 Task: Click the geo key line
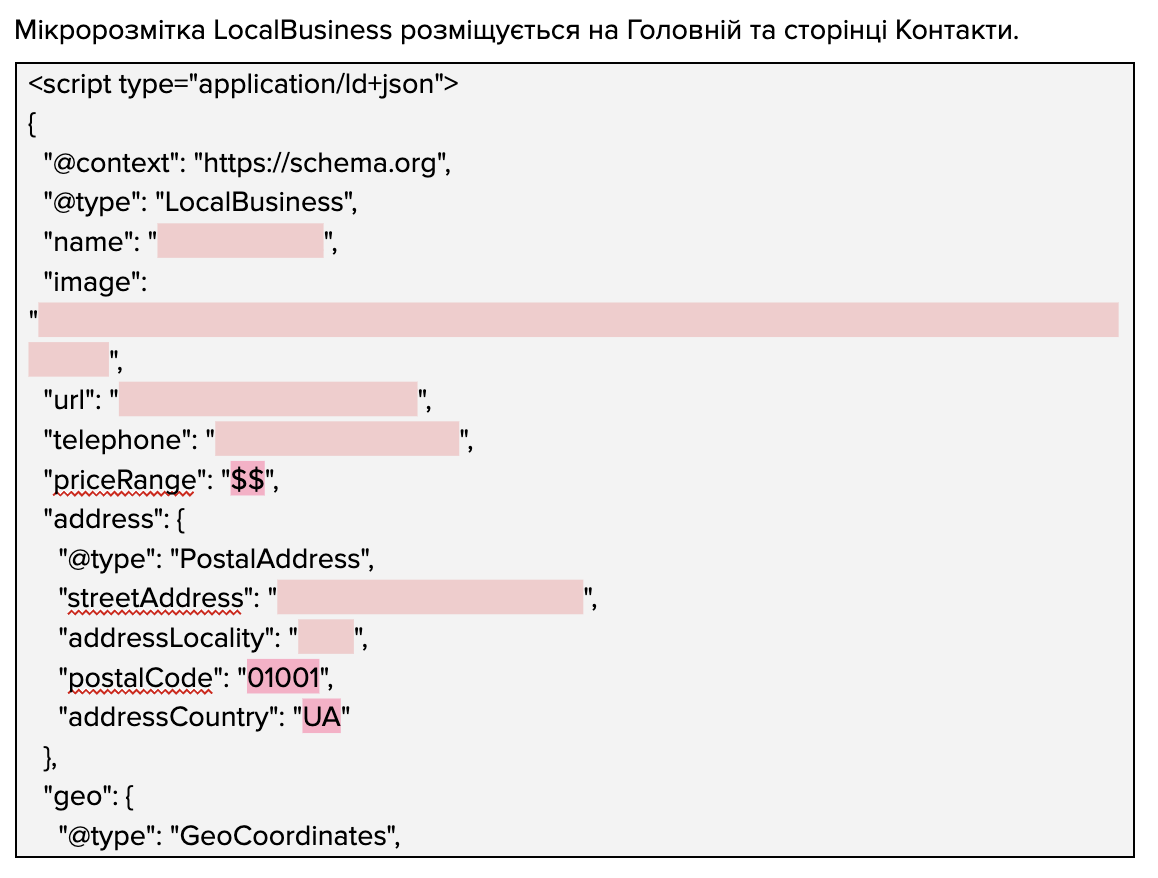pos(89,796)
